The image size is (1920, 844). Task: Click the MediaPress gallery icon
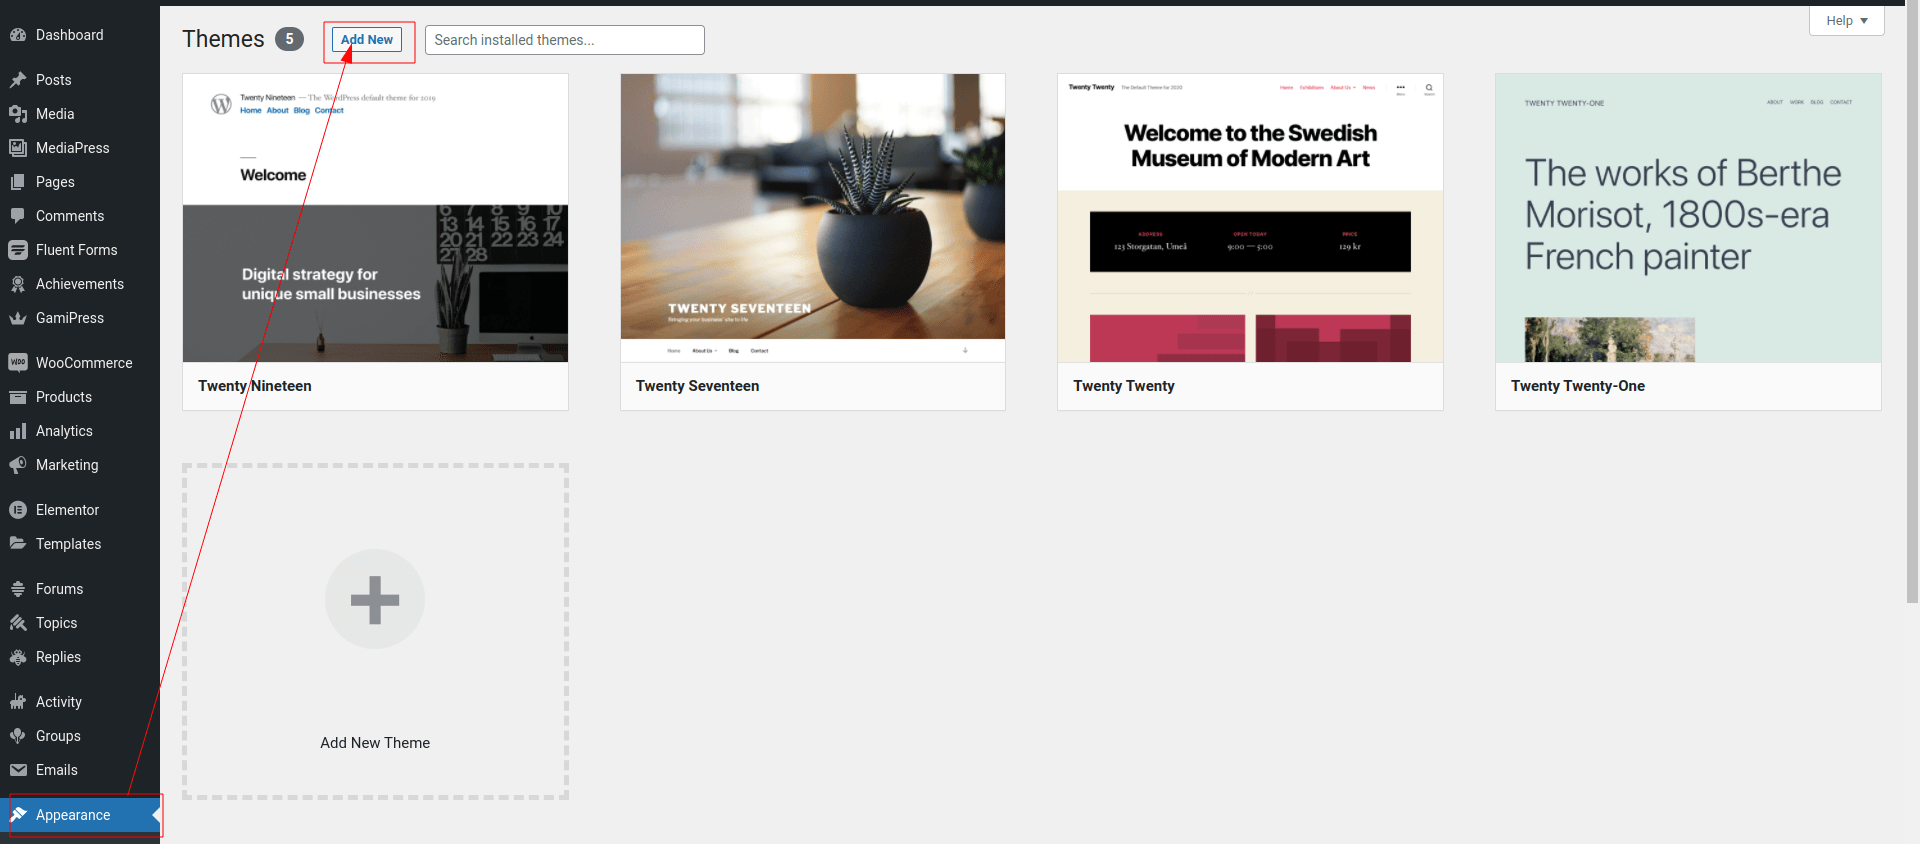[18, 148]
